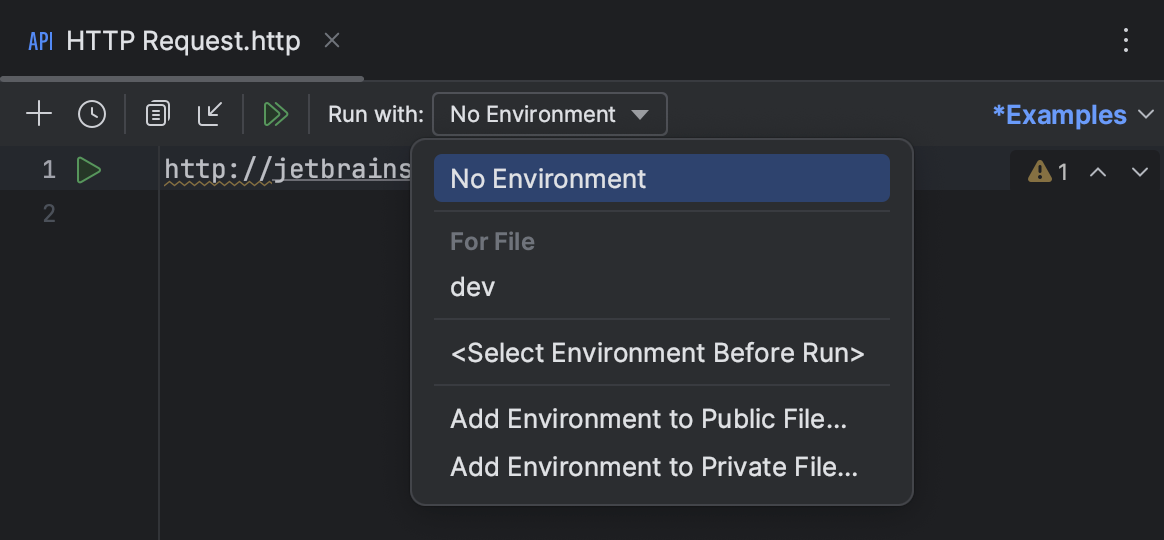Run request on line 1 gutter

pyautogui.click(x=89, y=171)
